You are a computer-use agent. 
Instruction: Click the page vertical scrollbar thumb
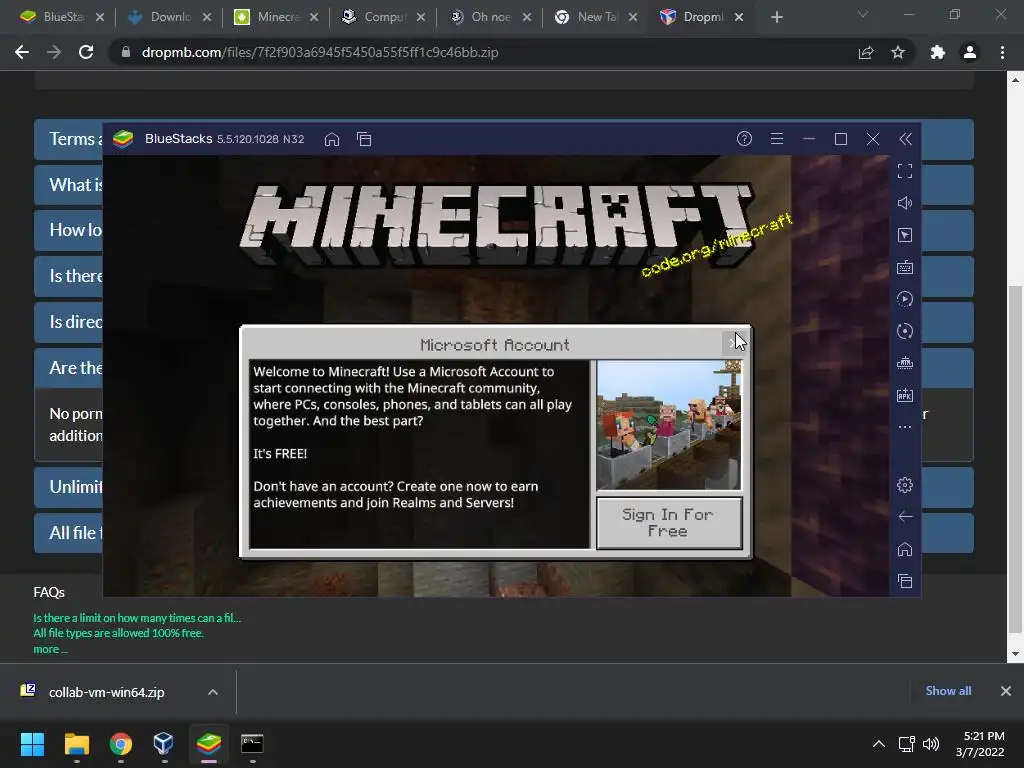[1015, 459]
